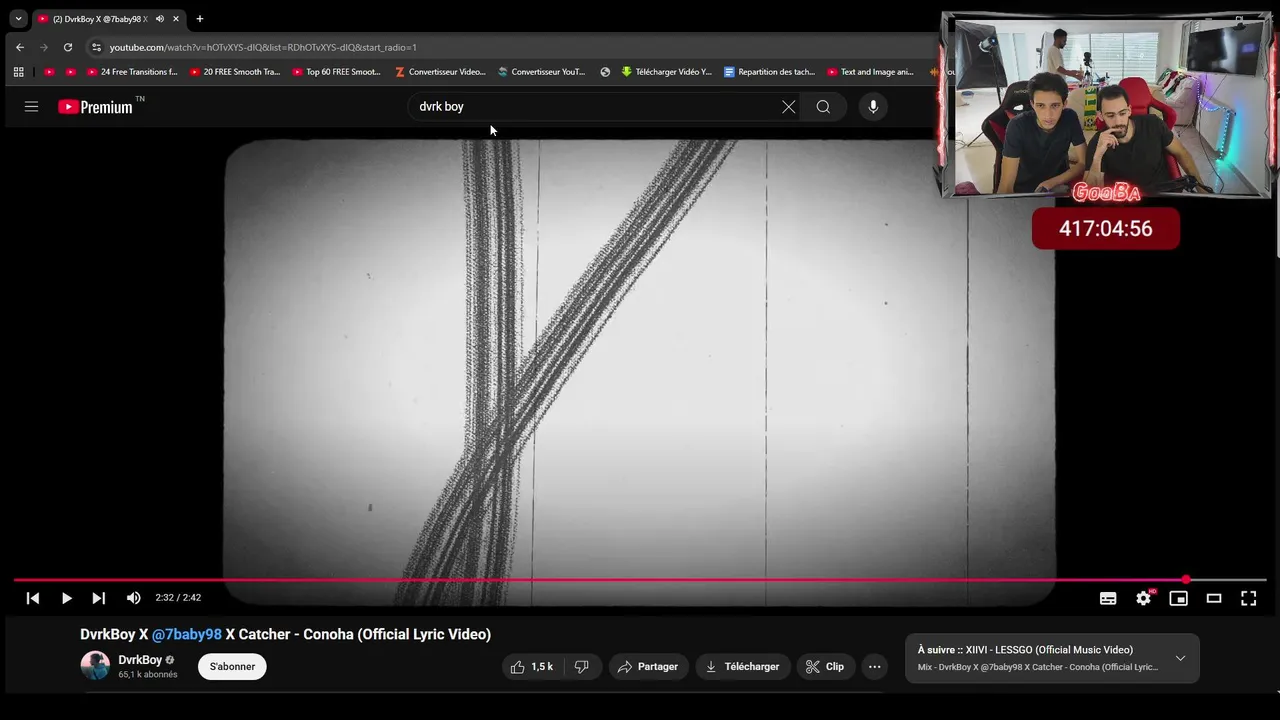Reload the page
This screenshot has height=720, width=1280.
pyautogui.click(x=67, y=47)
